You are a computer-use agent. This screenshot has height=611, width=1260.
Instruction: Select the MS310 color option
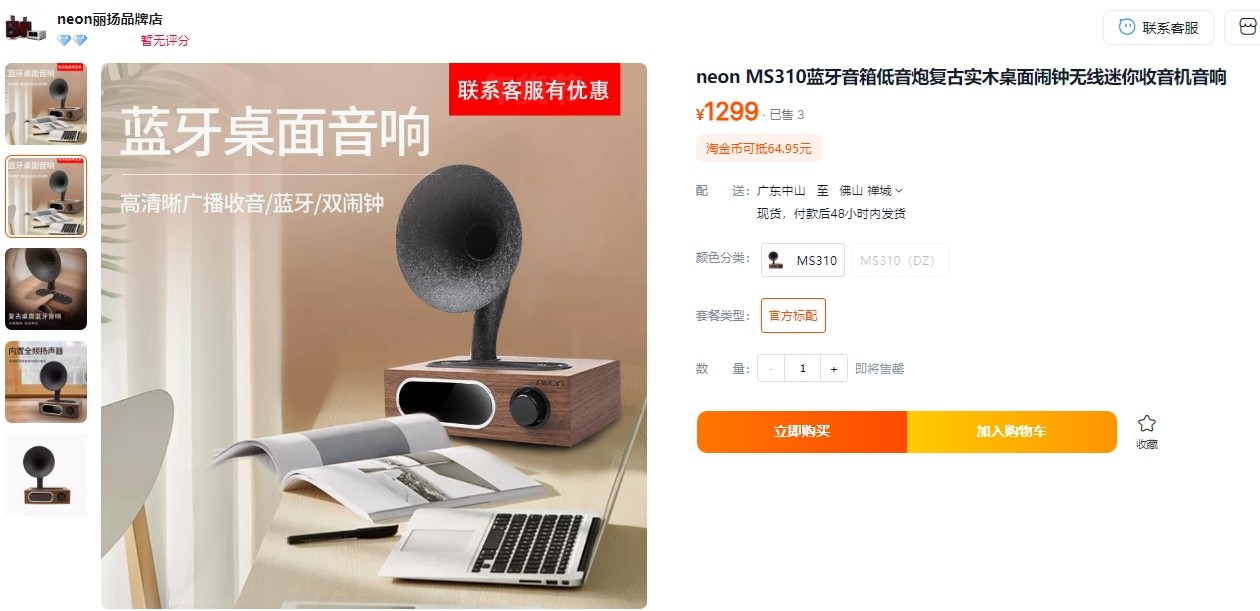(x=803, y=260)
